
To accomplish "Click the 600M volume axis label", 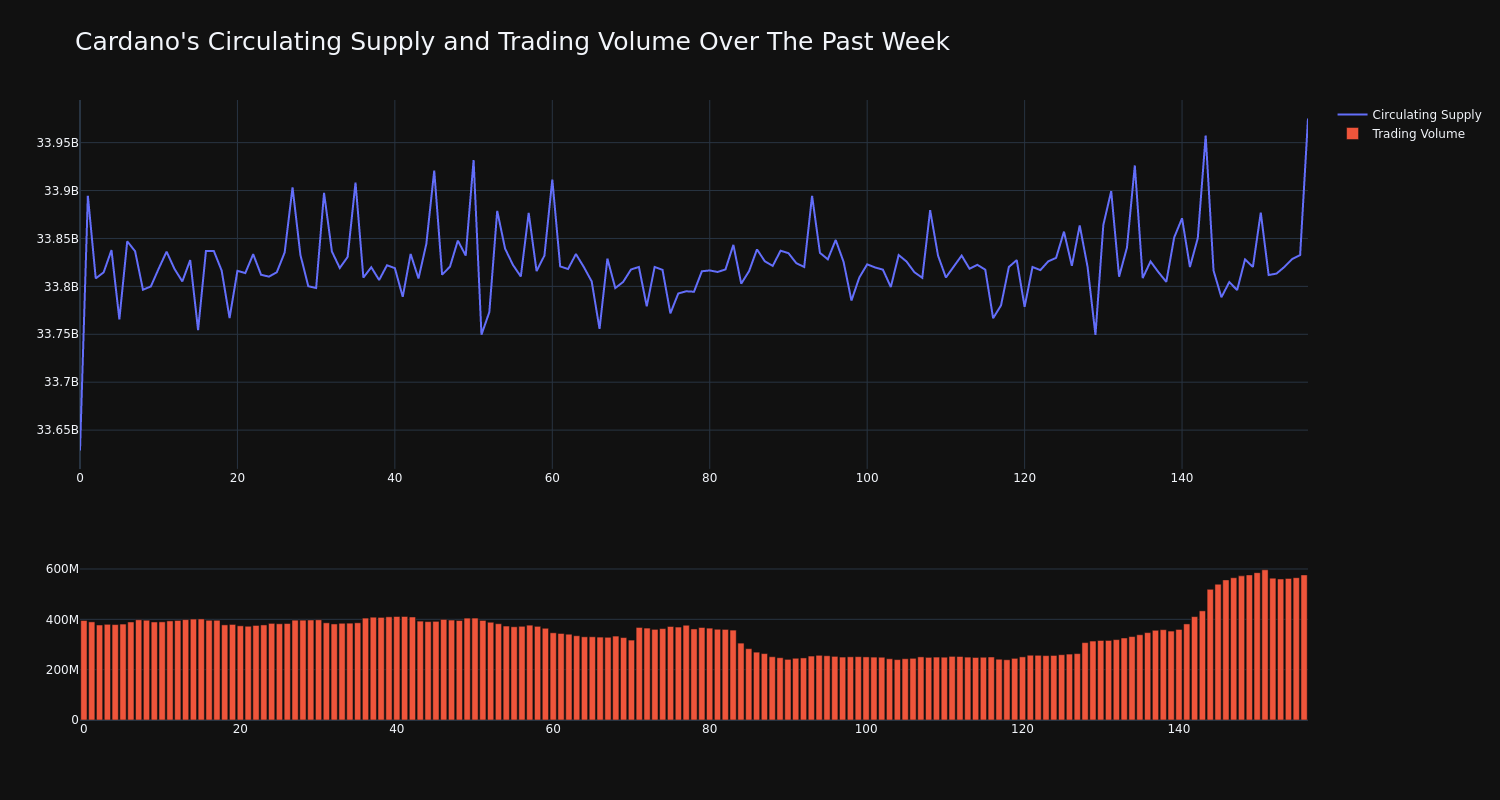I will click(x=62, y=569).
